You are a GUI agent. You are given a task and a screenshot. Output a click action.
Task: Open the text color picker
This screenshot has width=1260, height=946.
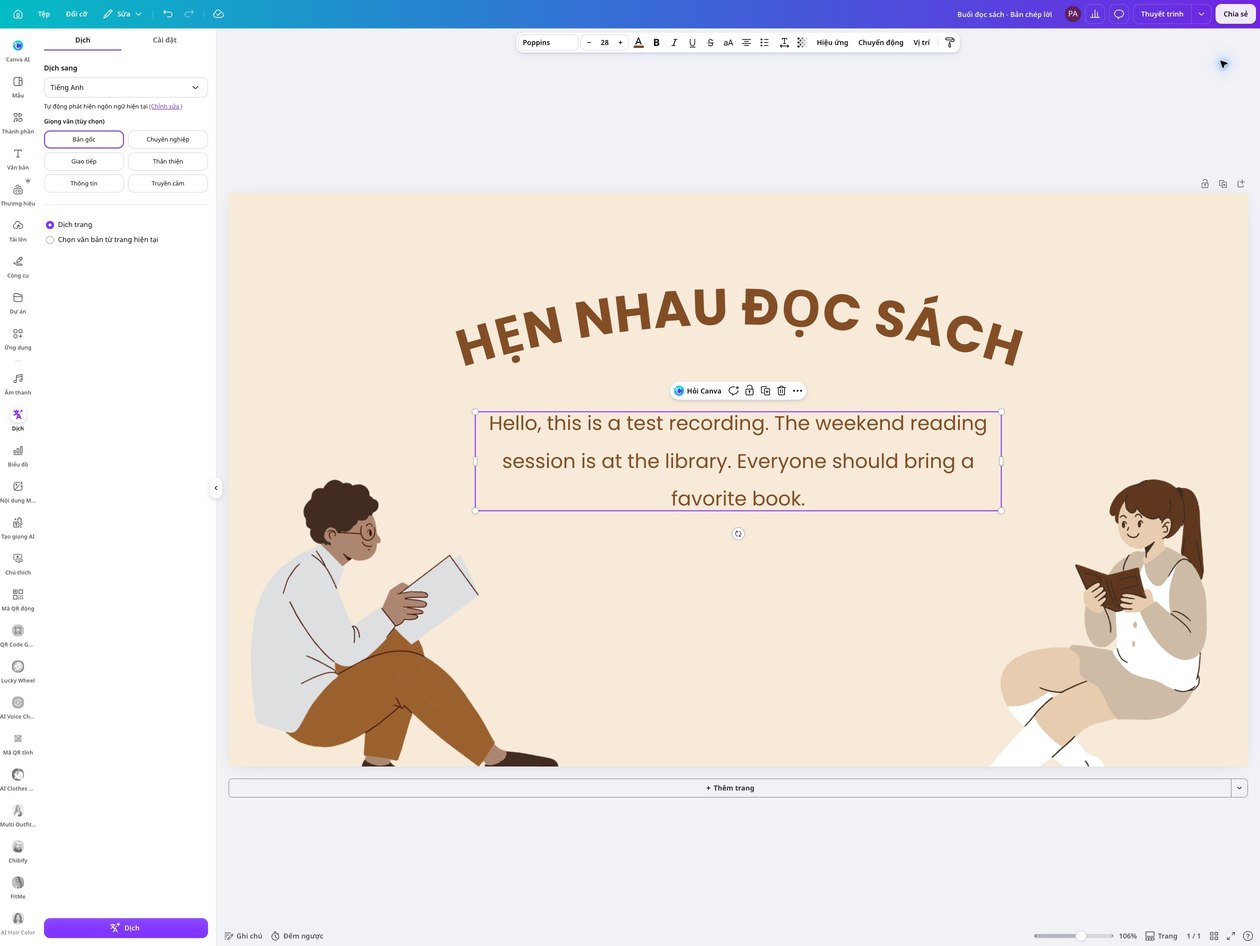[x=638, y=43]
